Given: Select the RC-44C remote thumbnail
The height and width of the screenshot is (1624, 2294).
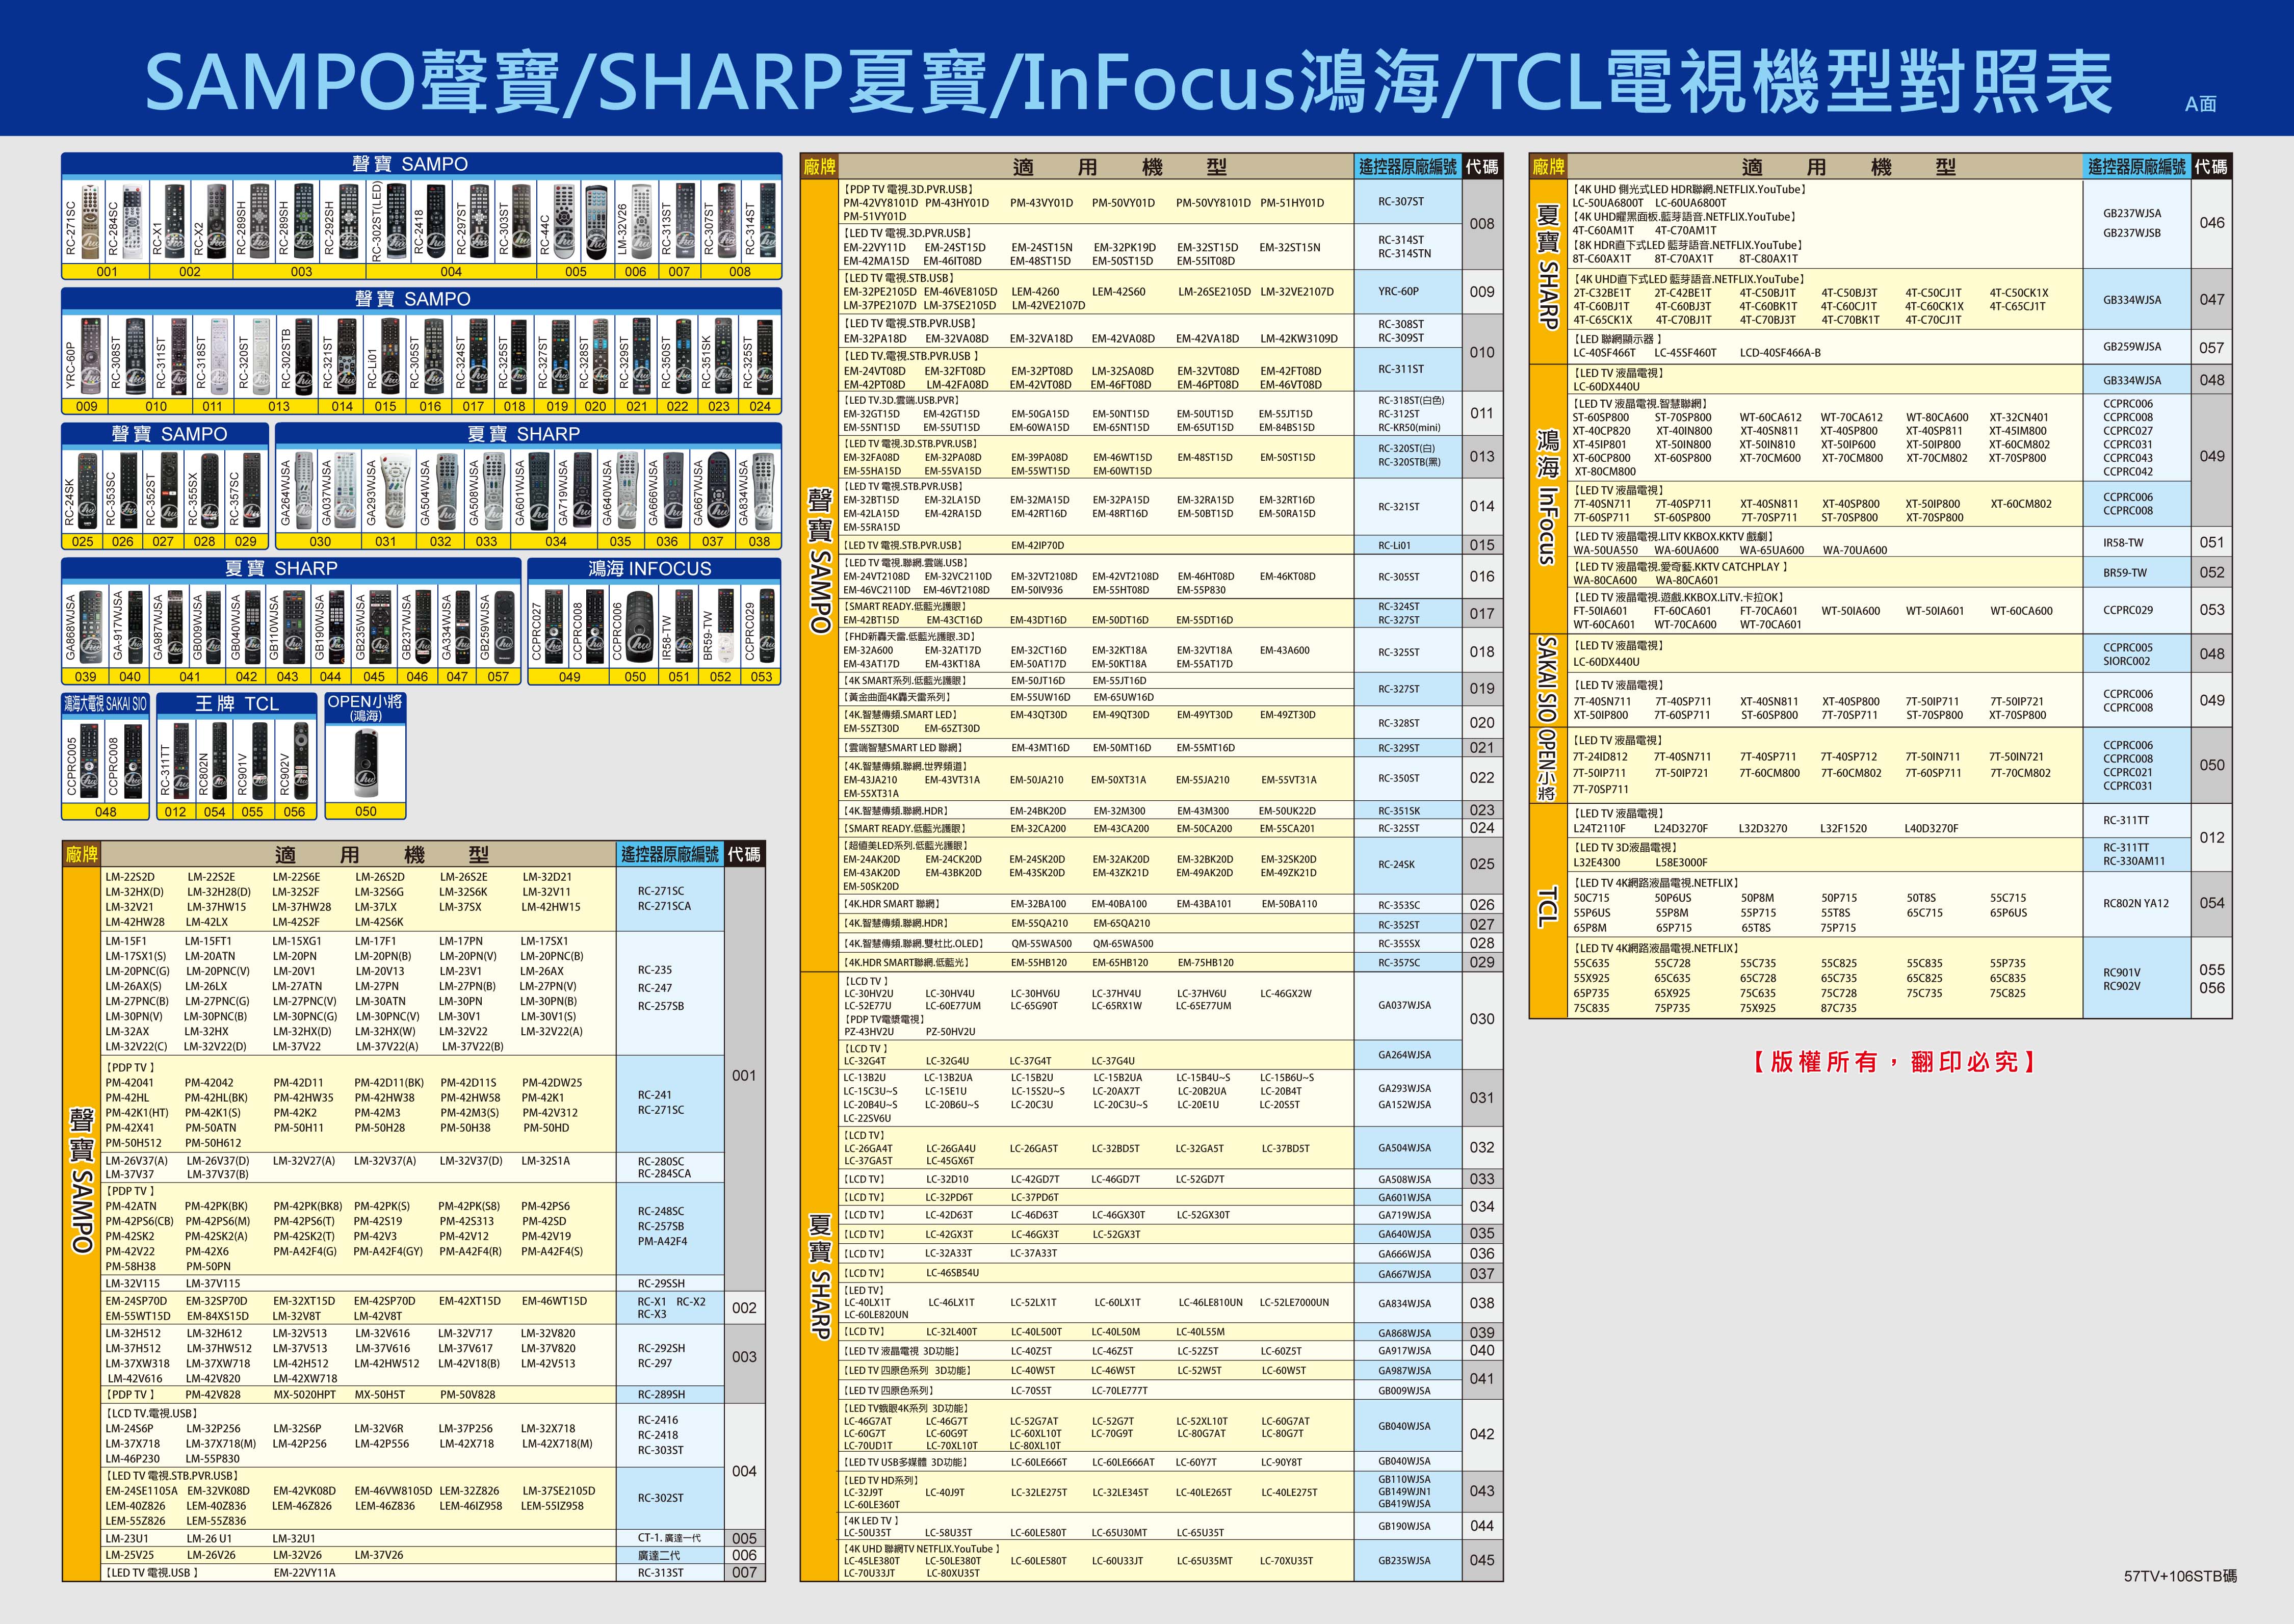Looking at the screenshot, I should (564, 221).
